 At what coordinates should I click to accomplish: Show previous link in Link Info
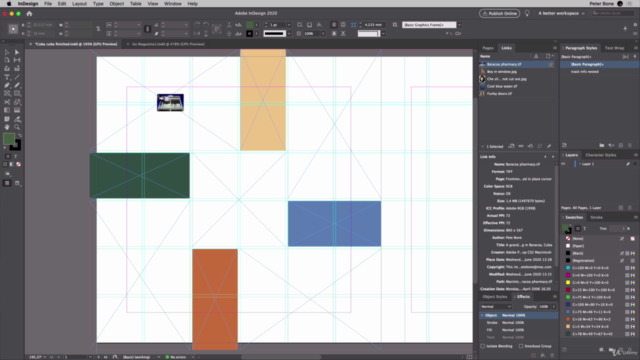[545, 157]
